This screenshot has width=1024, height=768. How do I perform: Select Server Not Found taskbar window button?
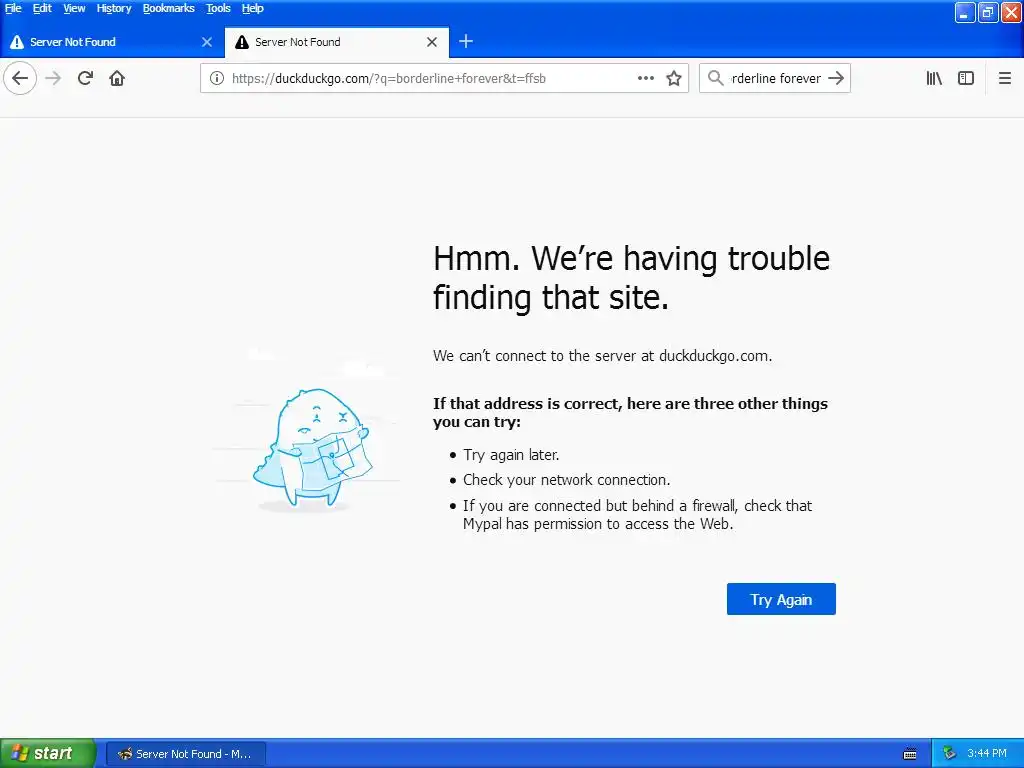pyautogui.click(x=186, y=754)
